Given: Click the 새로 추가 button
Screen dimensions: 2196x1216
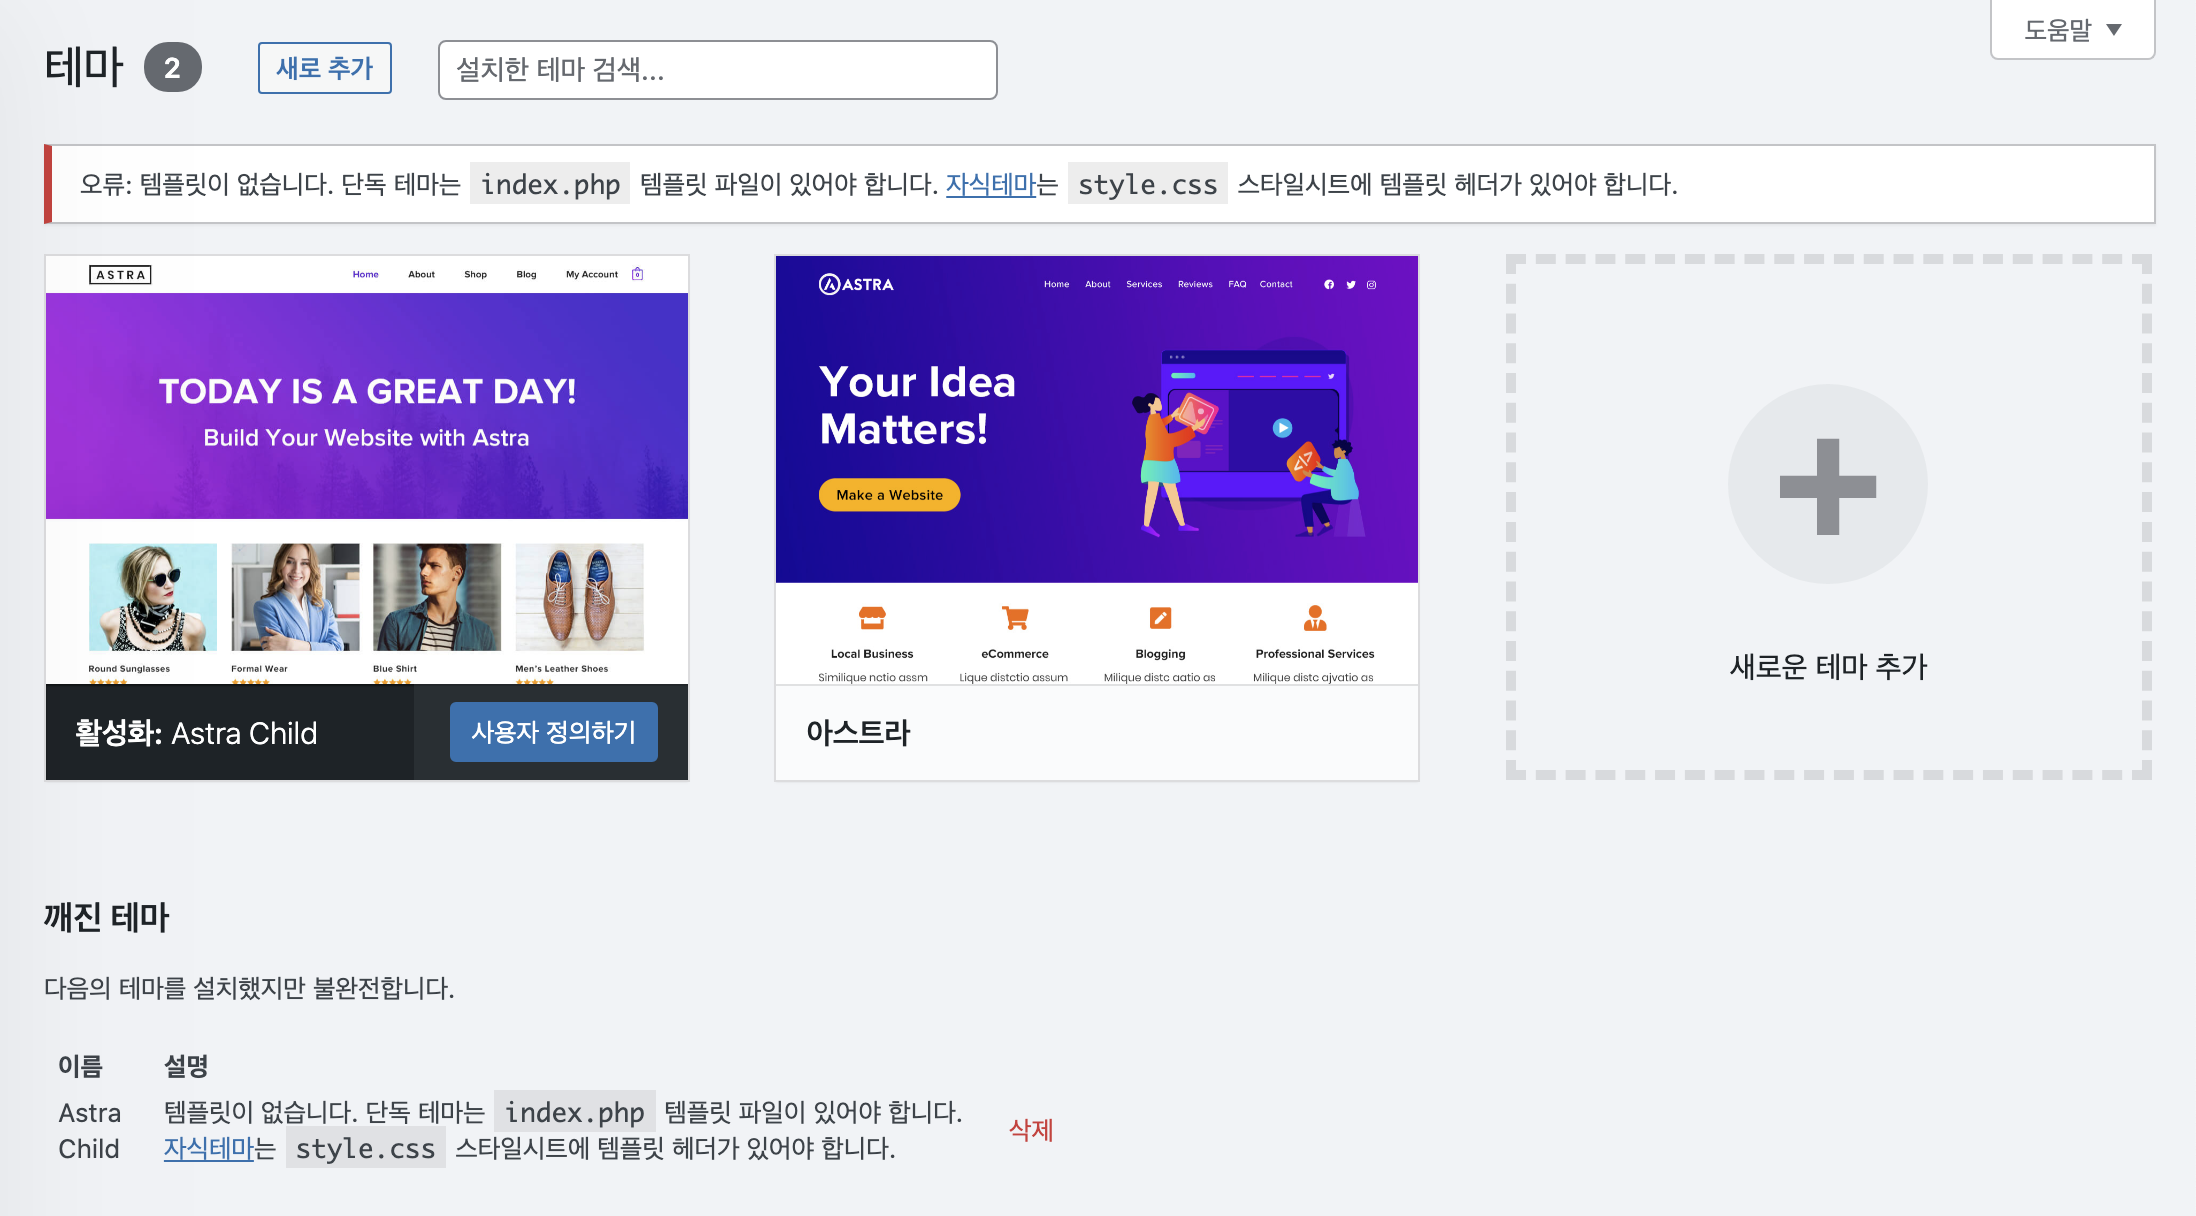Looking at the screenshot, I should [325, 68].
